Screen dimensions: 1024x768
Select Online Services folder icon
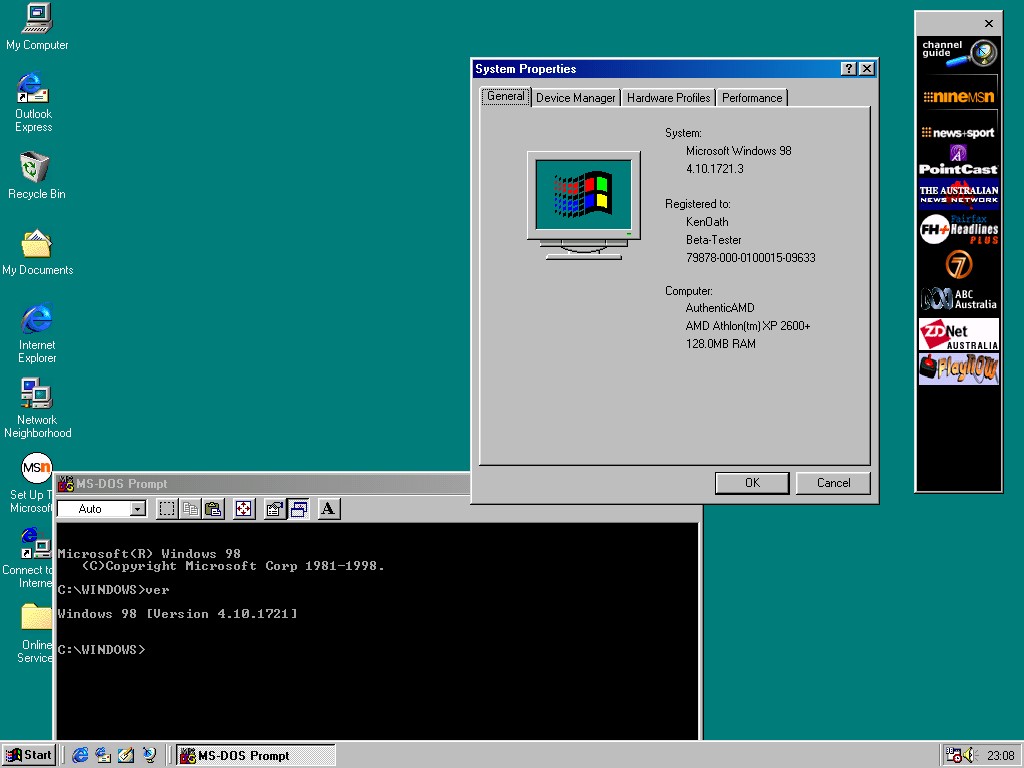tap(36, 616)
